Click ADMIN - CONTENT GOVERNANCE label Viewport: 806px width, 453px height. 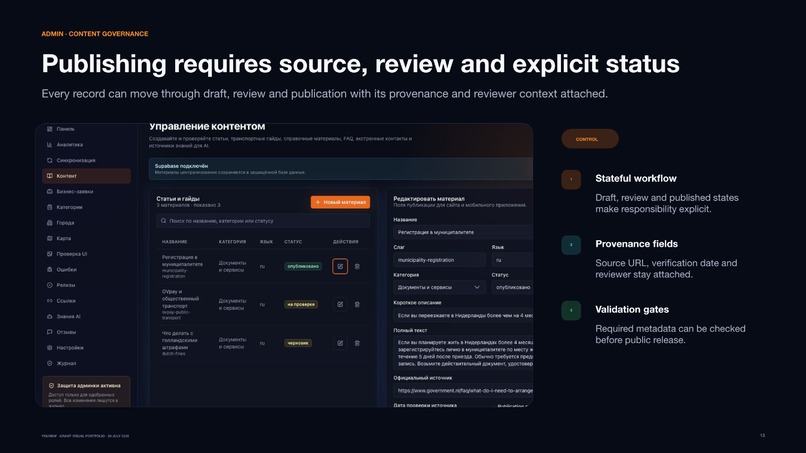(95, 34)
